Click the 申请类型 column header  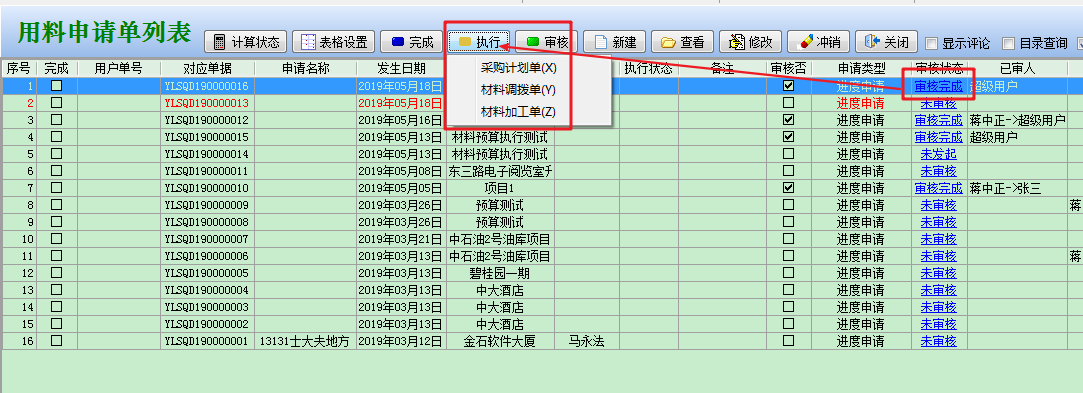point(861,68)
